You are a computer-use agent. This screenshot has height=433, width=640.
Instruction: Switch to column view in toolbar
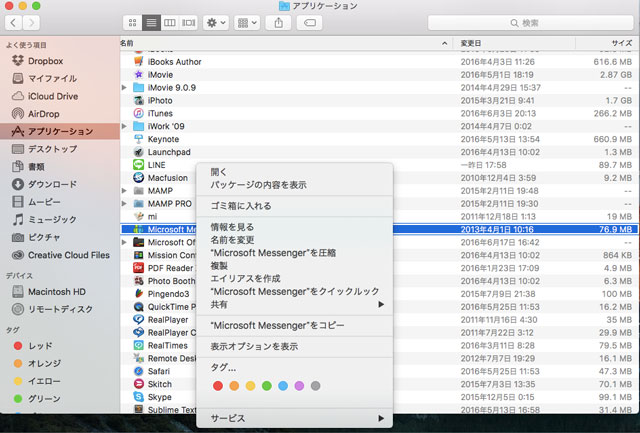pyautogui.click(x=170, y=23)
